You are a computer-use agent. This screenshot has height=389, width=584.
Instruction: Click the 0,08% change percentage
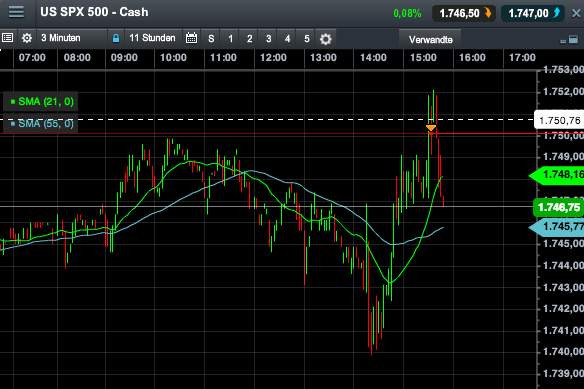click(x=407, y=14)
